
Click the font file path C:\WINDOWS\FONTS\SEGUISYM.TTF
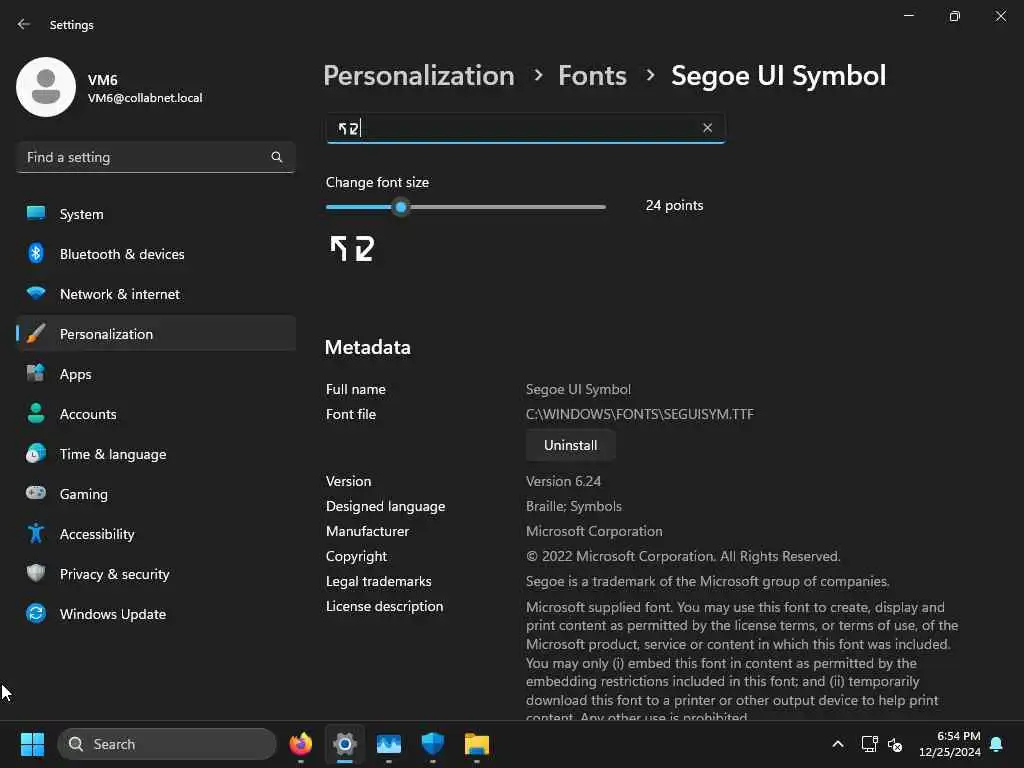coord(639,414)
